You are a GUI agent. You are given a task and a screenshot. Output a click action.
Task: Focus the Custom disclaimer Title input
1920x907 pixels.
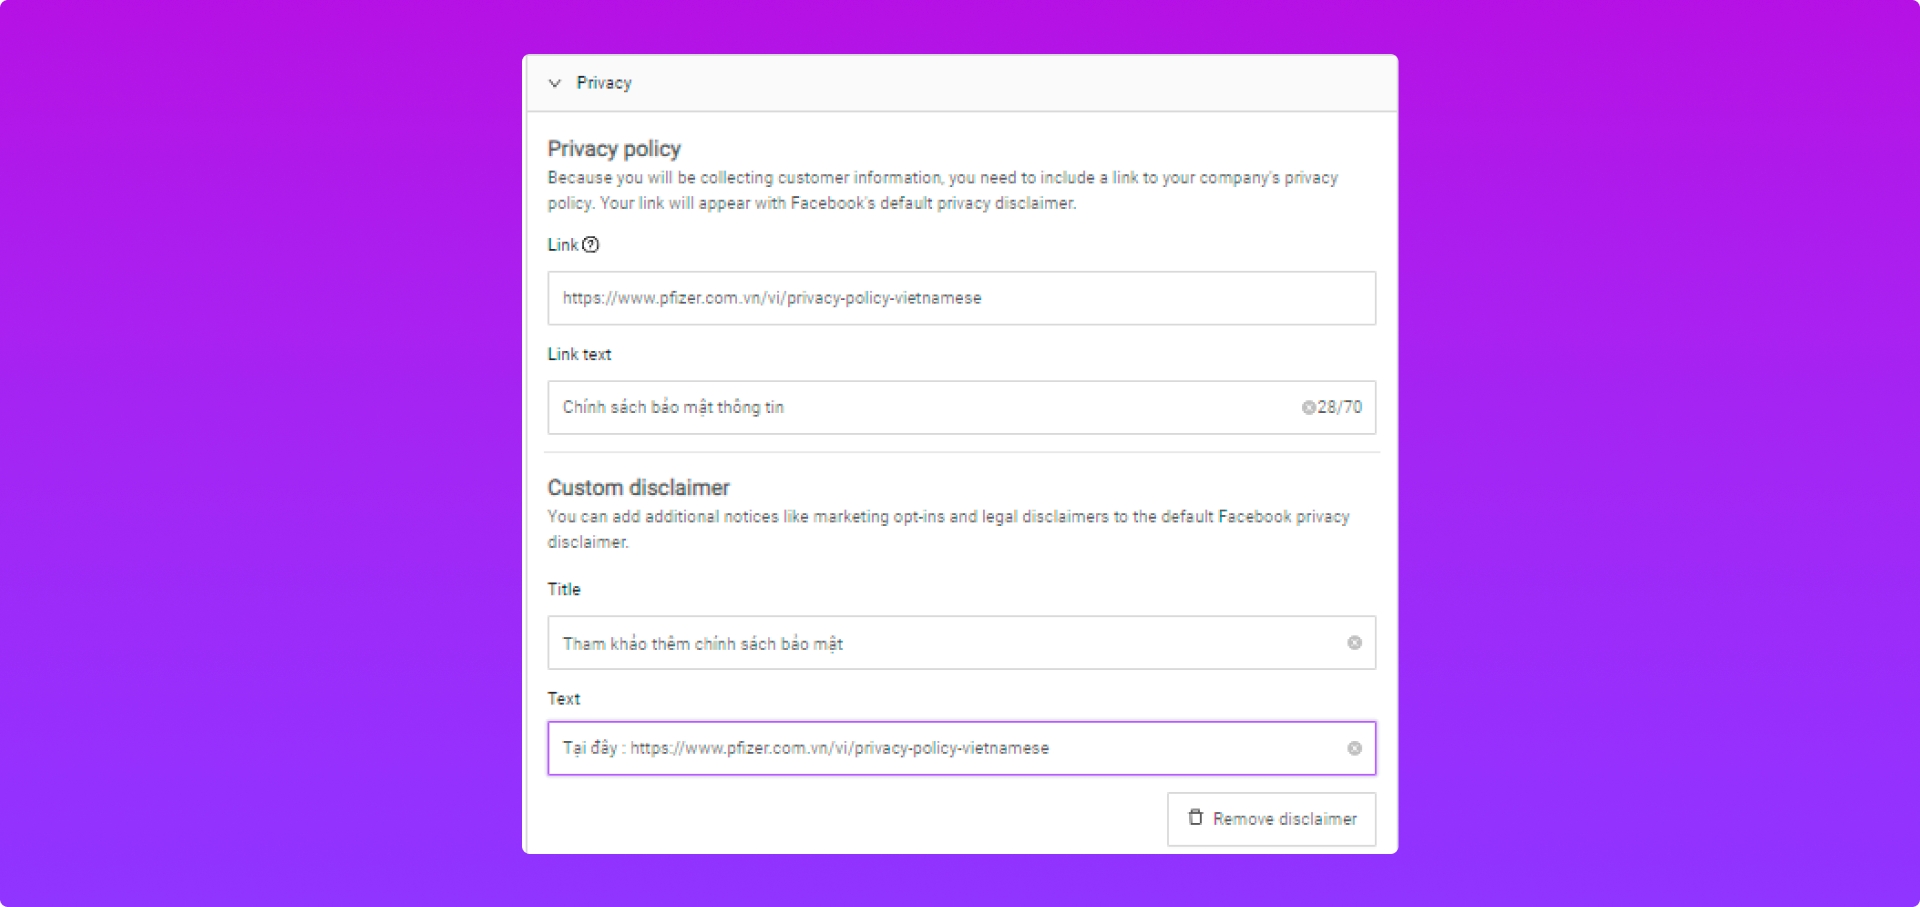coord(940,643)
